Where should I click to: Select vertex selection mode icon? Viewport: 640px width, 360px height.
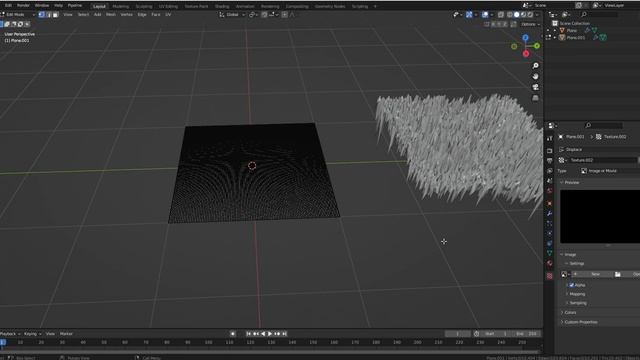pos(42,14)
